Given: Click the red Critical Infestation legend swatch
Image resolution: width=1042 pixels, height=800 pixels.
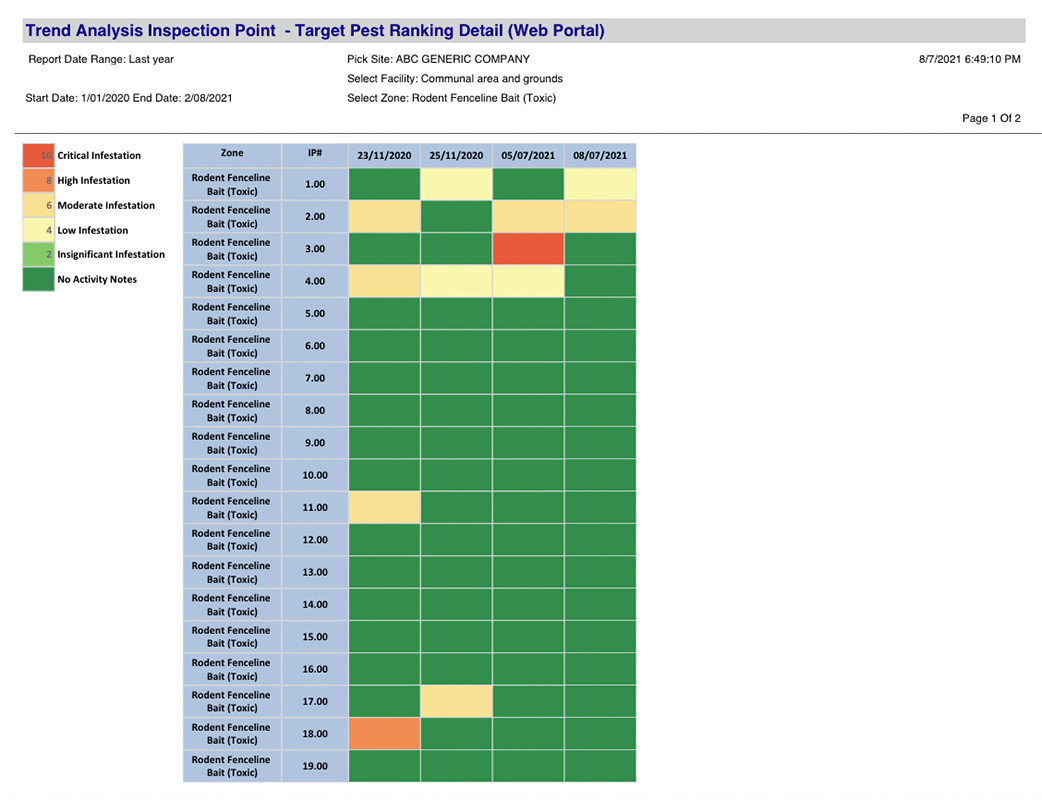Looking at the screenshot, I should (38, 156).
